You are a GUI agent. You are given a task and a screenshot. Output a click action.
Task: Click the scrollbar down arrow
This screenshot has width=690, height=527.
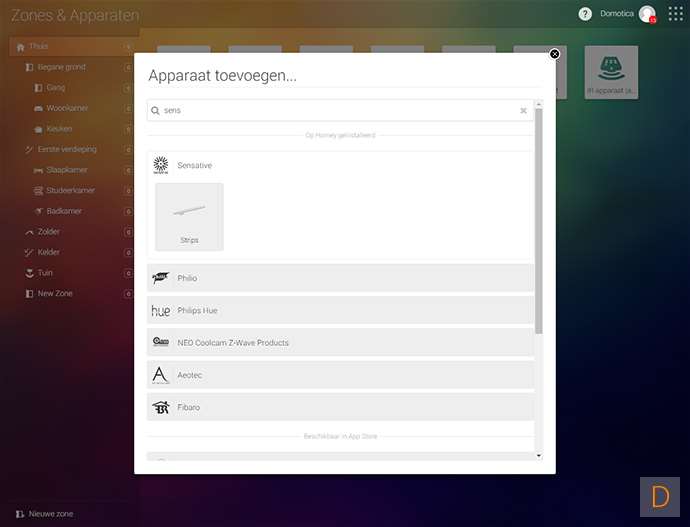539,456
